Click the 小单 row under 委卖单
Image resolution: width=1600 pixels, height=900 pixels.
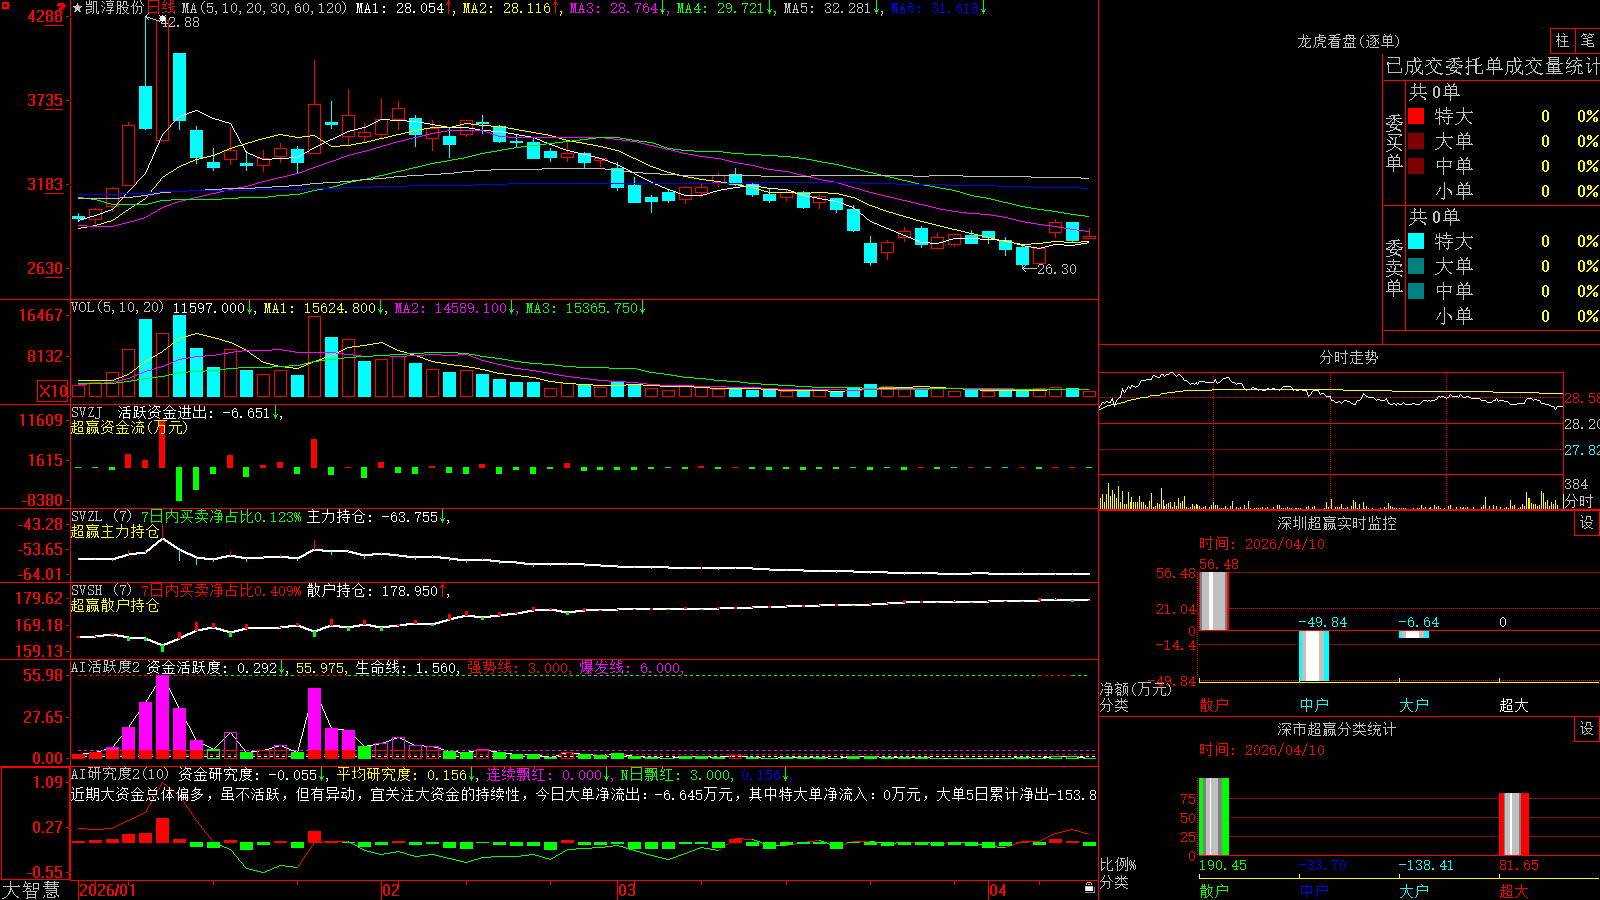[1503, 316]
